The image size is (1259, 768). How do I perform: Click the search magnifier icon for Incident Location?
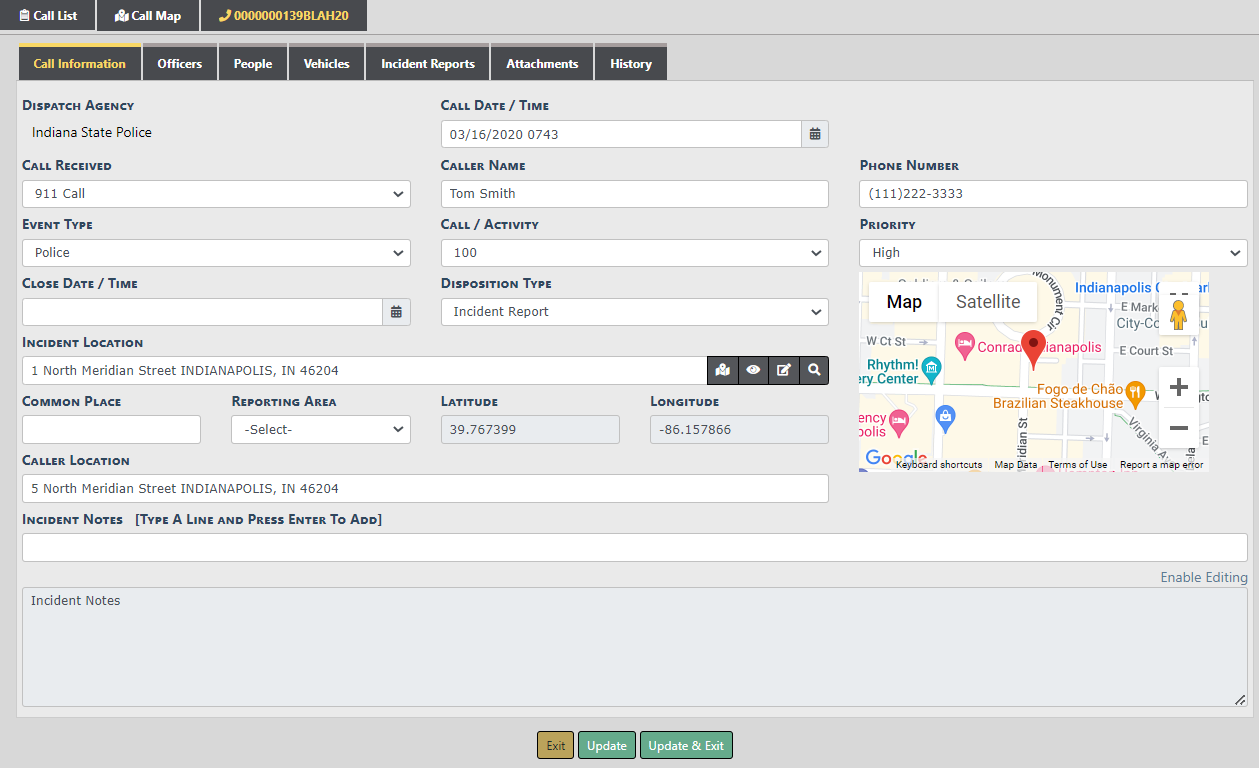(x=814, y=371)
